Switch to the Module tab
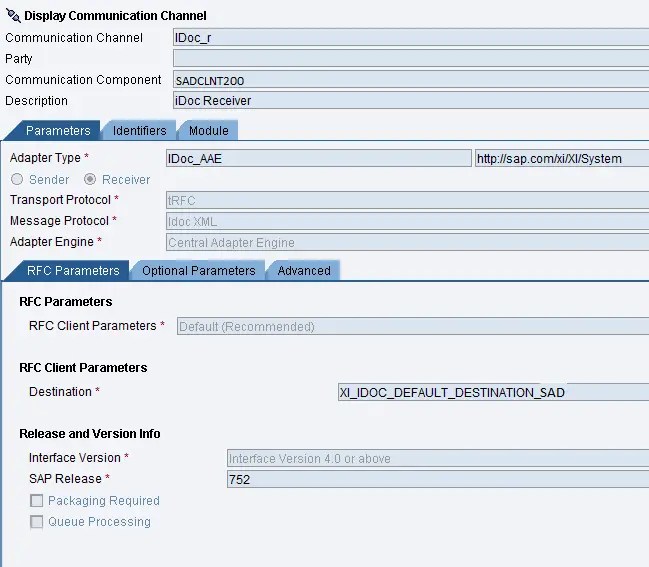The image size is (649, 567). pos(209,131)
